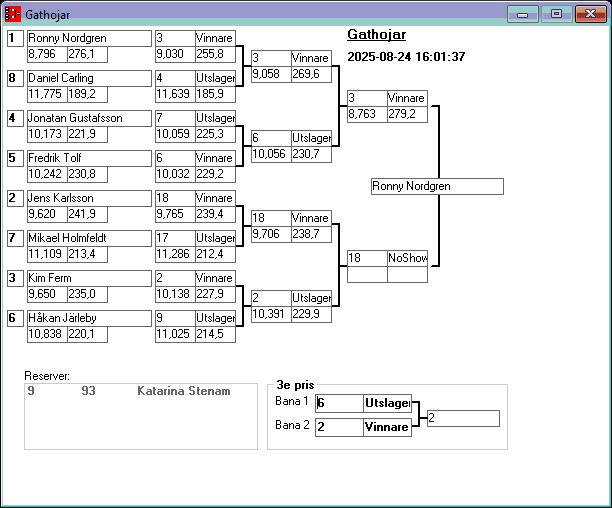Close the Gathojar window

click(591, 14)
